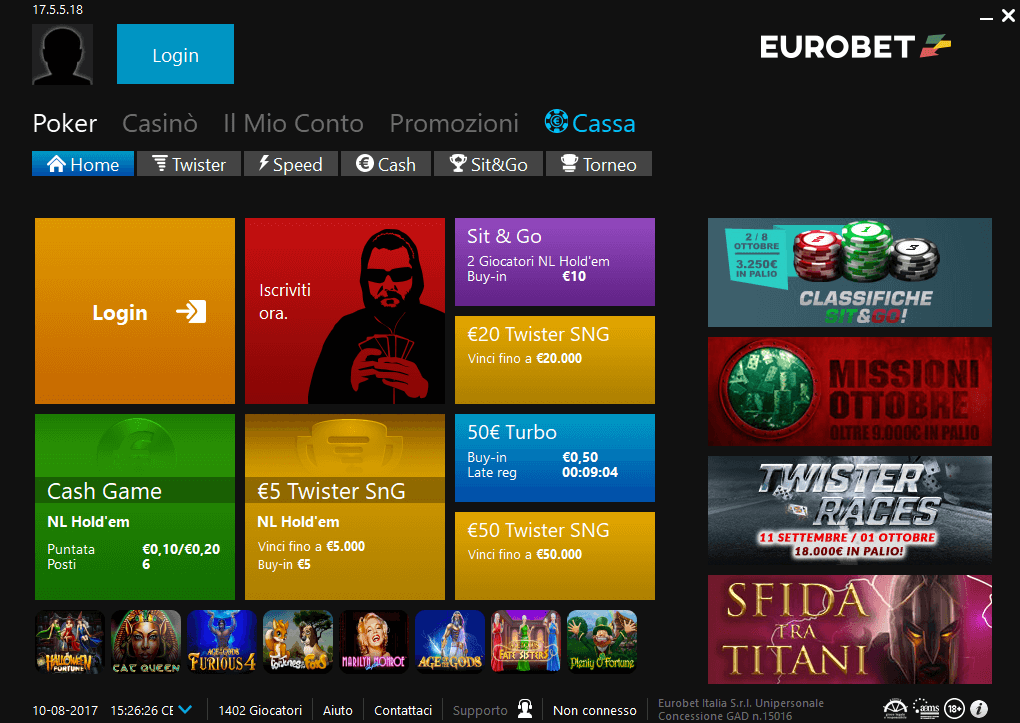1020x723 pixels.
Task: Click the user avatar profile icon
Action: (x=62, y=55)
